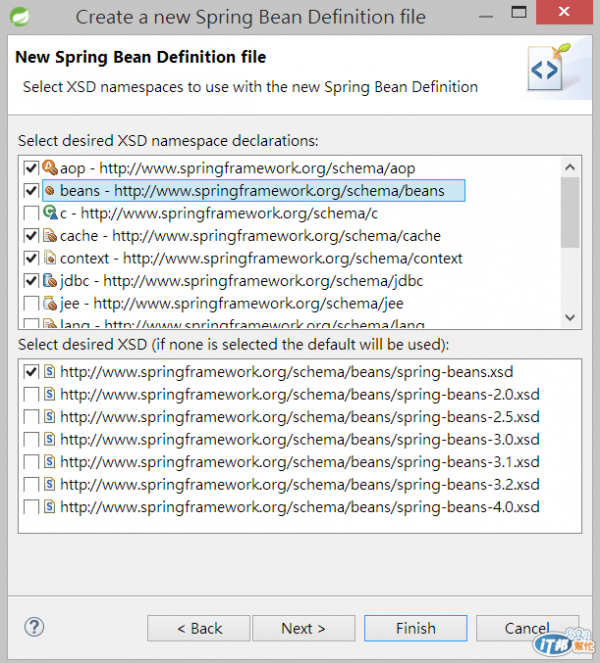
Task: Select the spring-beans.xsd URL text
Action: click(287, 372)
